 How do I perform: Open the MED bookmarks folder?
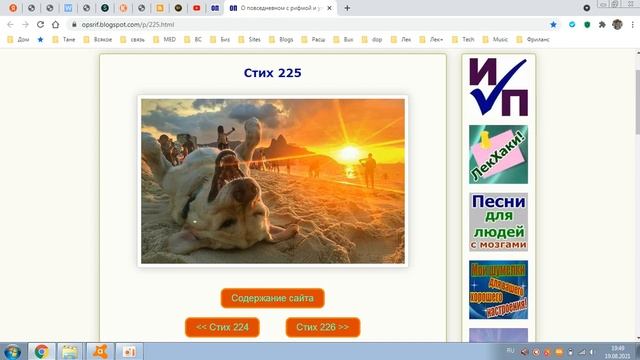coord(164,40)
